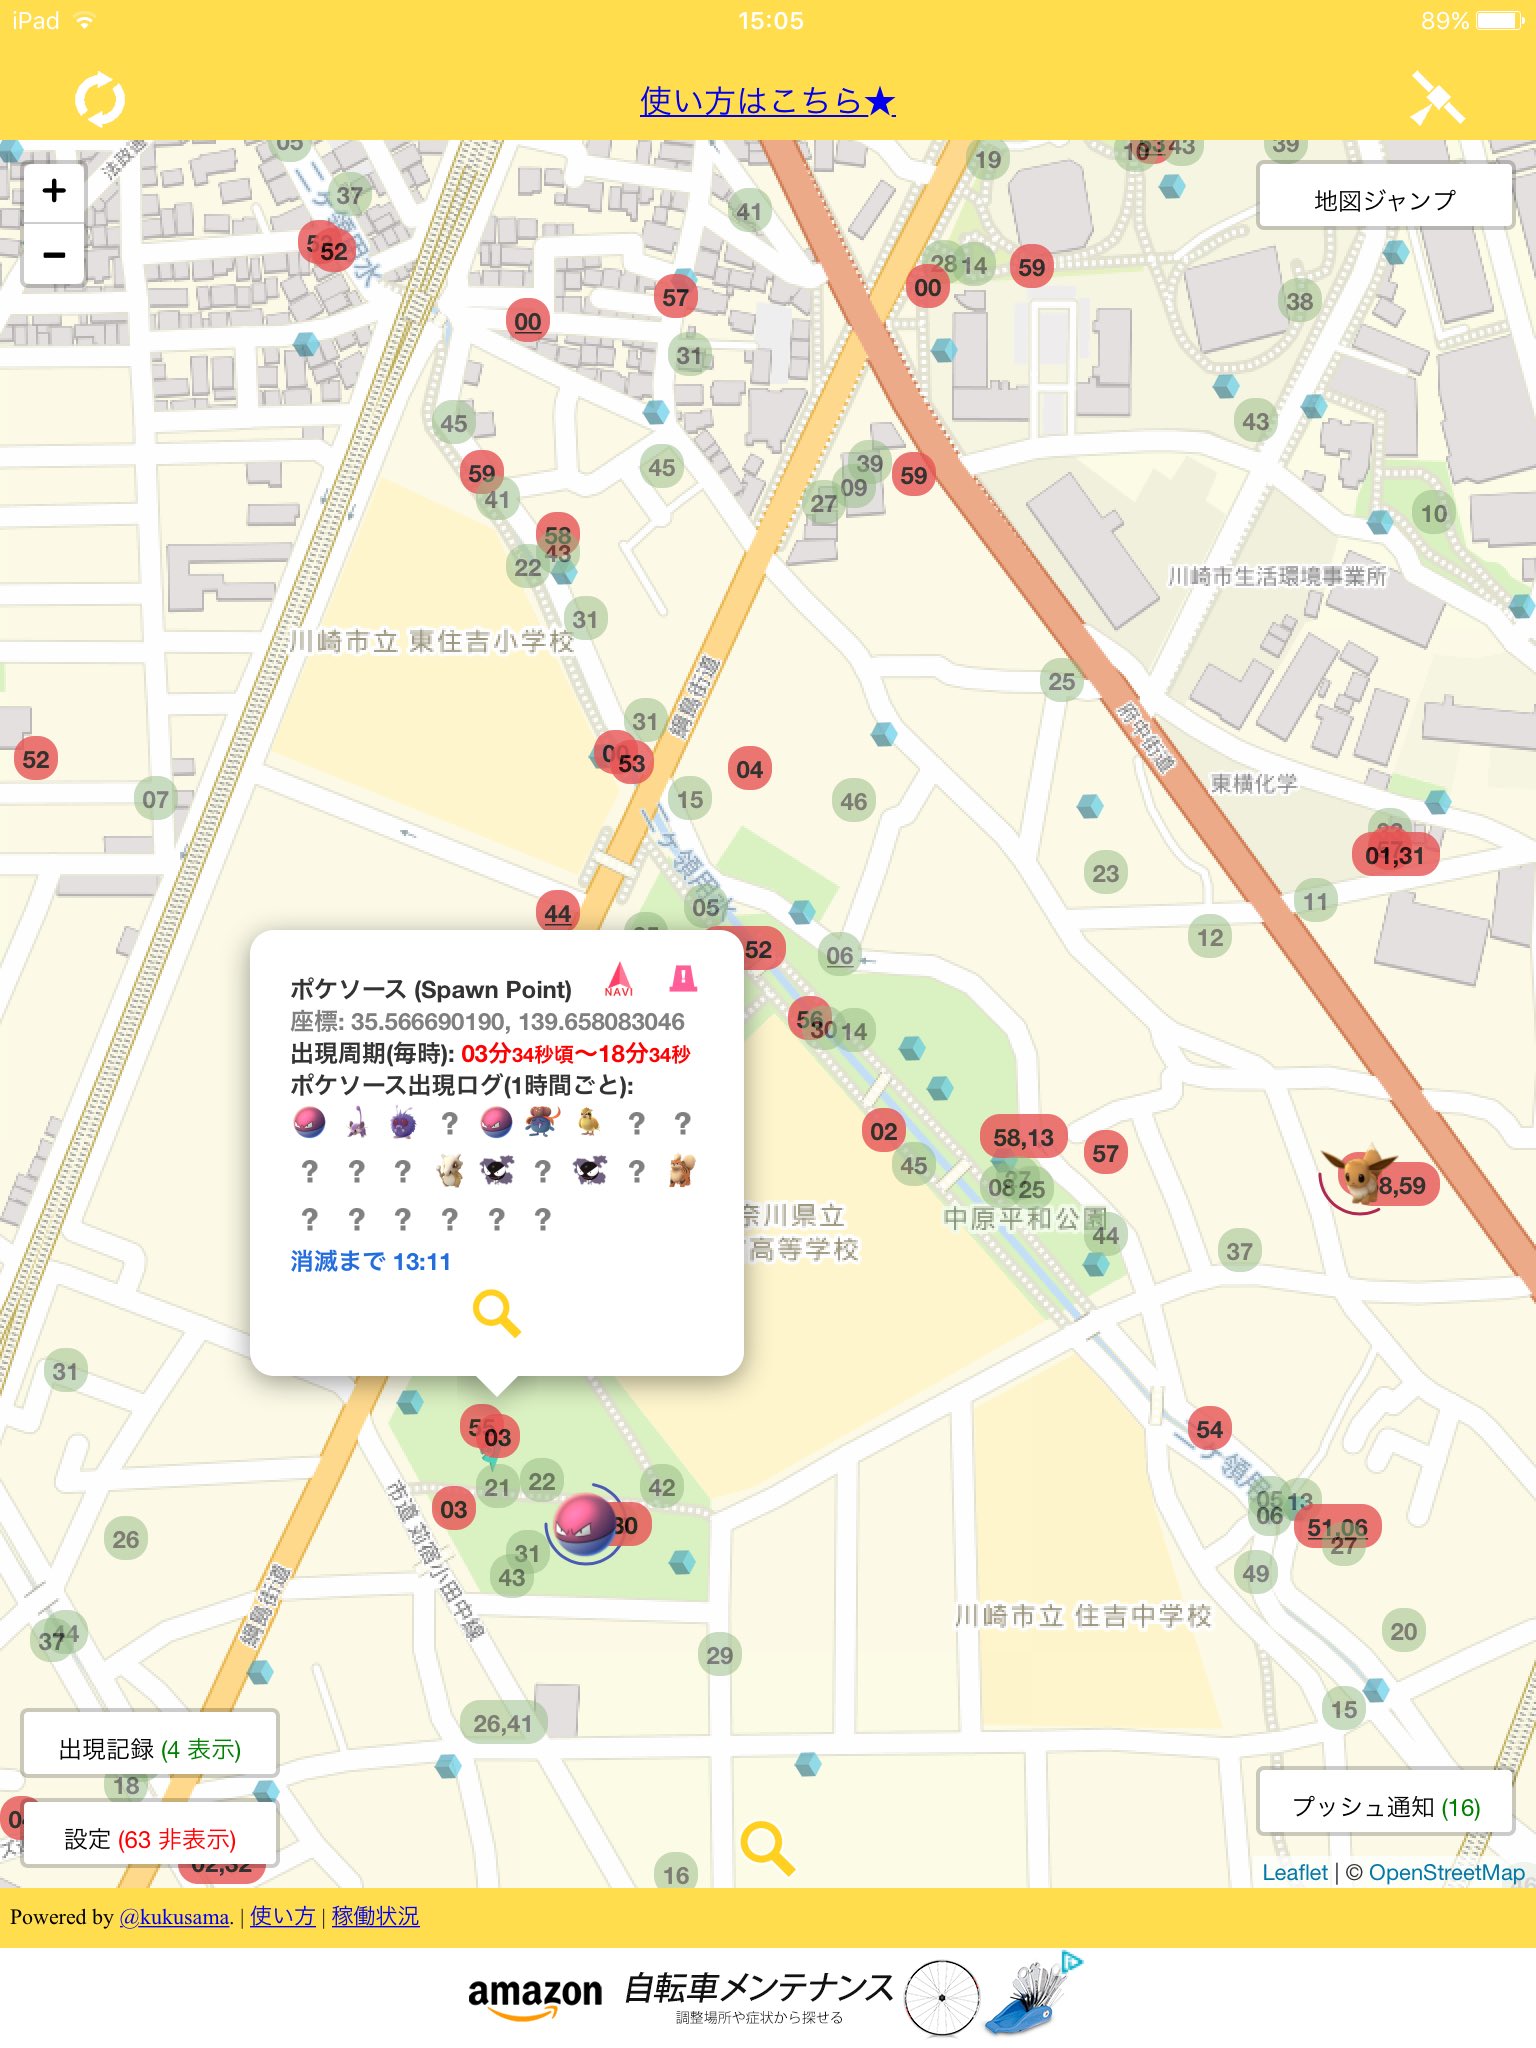
Task: Select red spawn marker 51,06
Action: coord(1338,1527)
